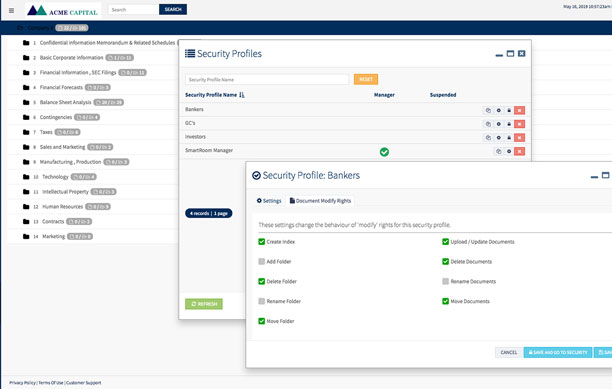
Task: Open settings gear for Bankers profile
Action: (498, 110)
